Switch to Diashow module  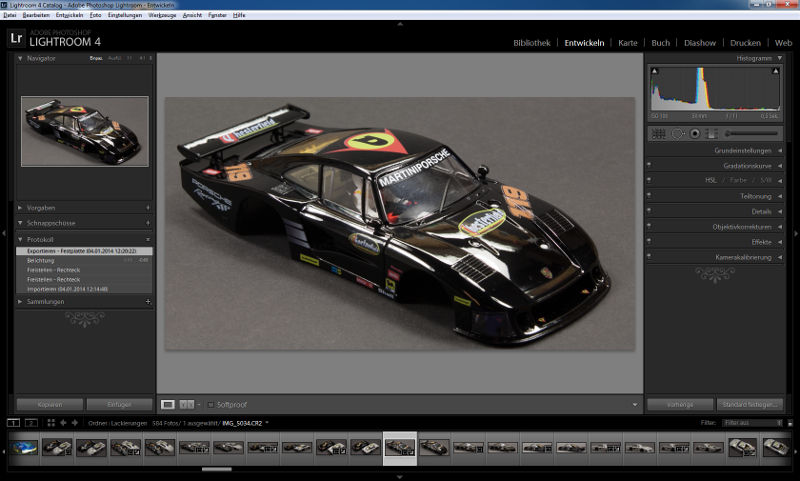tap(699, 43)
